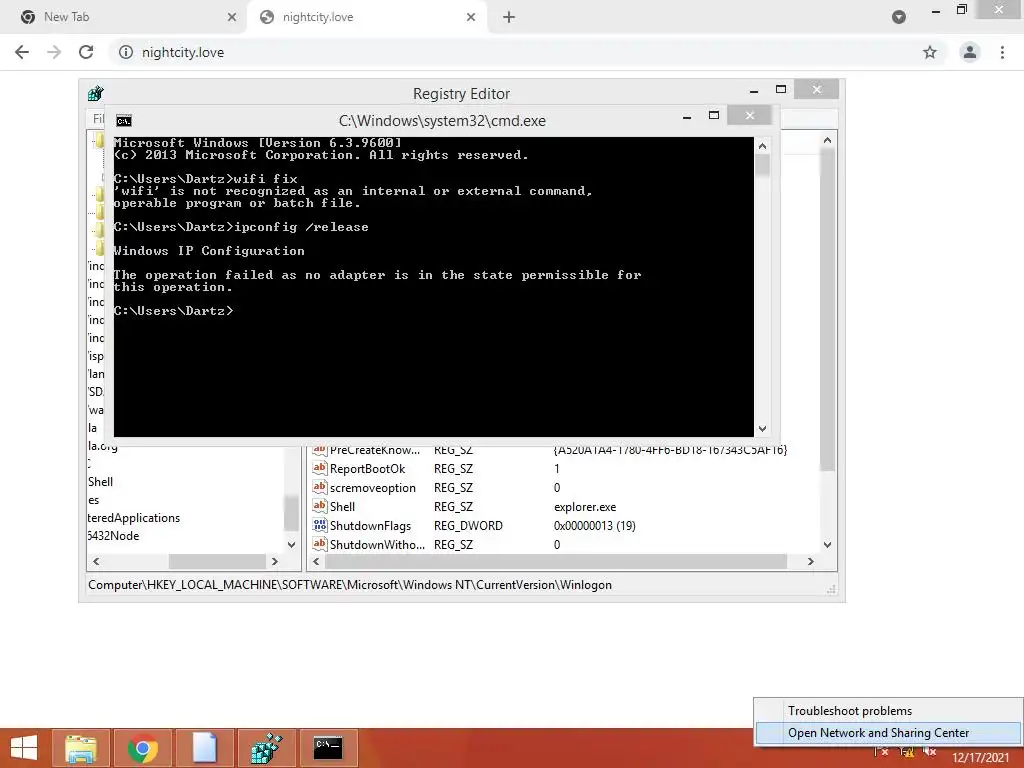Click registry values pane scroll down arrow
The image size is (1024, 768).
[x=827, y=545]
